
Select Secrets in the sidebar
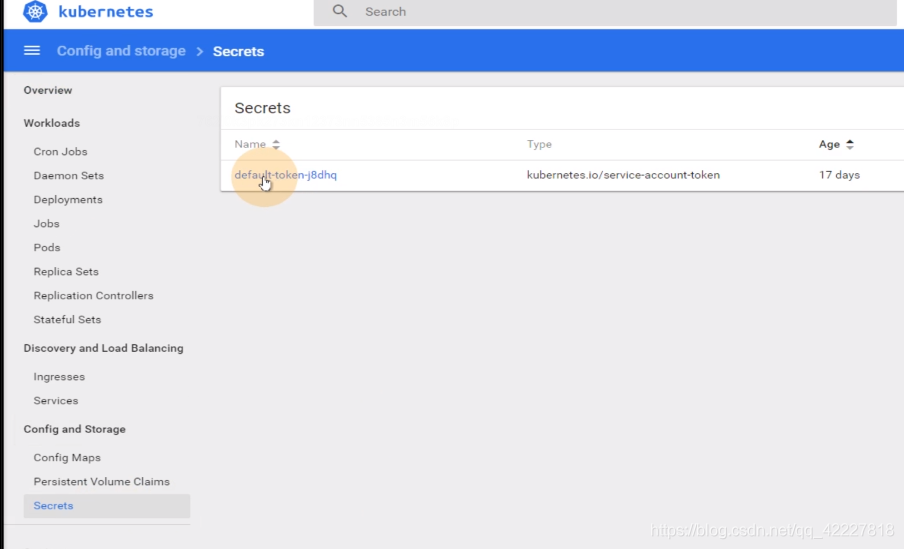107,506
